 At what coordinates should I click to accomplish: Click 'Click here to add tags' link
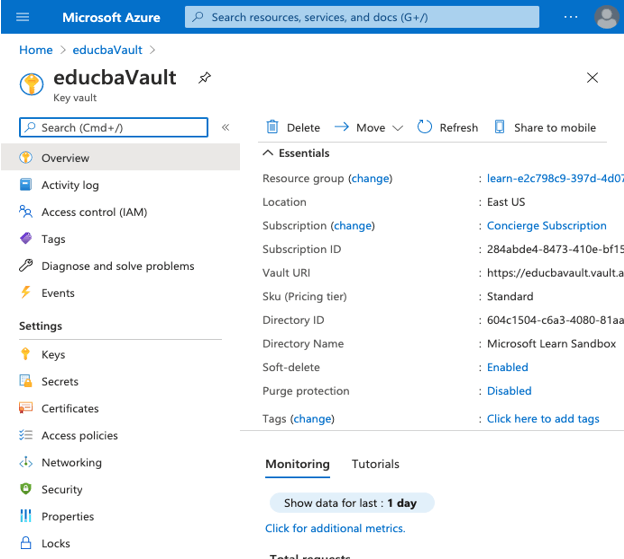[x=543, y=419]
